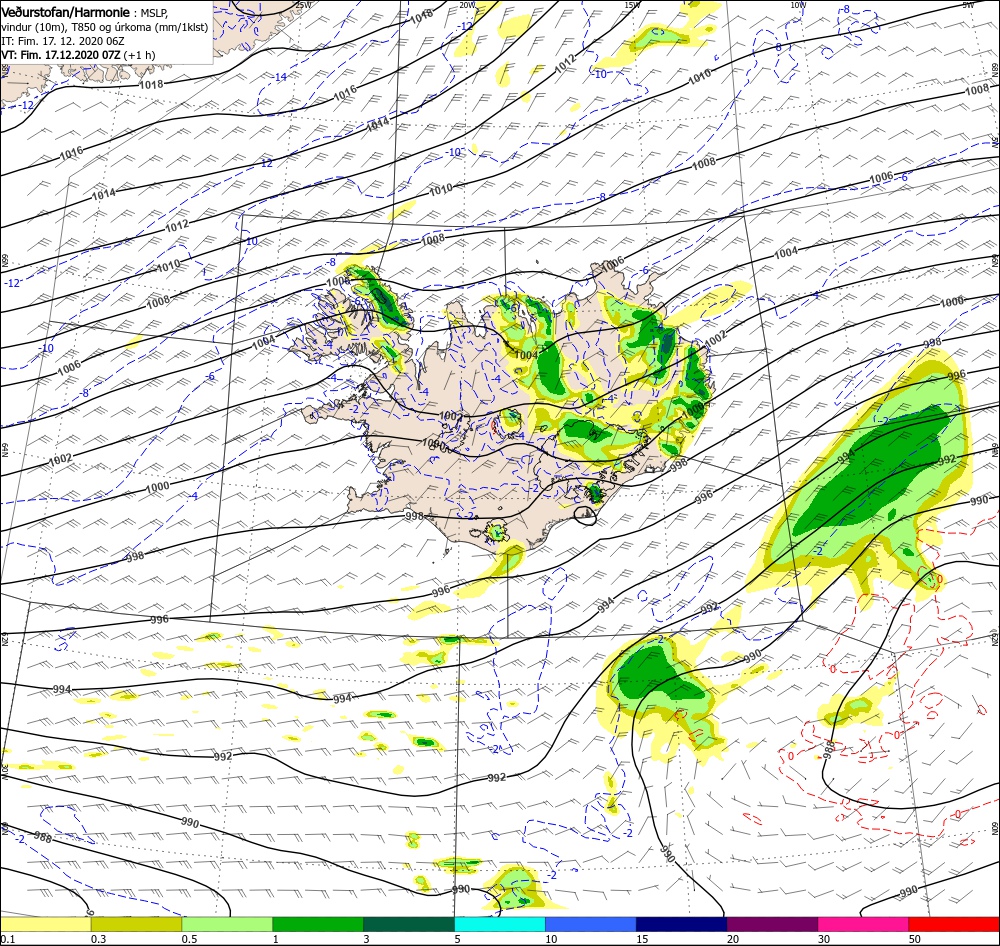Select the dark green 3 mm legend swatch
Image resolution: width=1000 pixels, height=946 pixels.
pyautogui.click(x=409, y=924)
